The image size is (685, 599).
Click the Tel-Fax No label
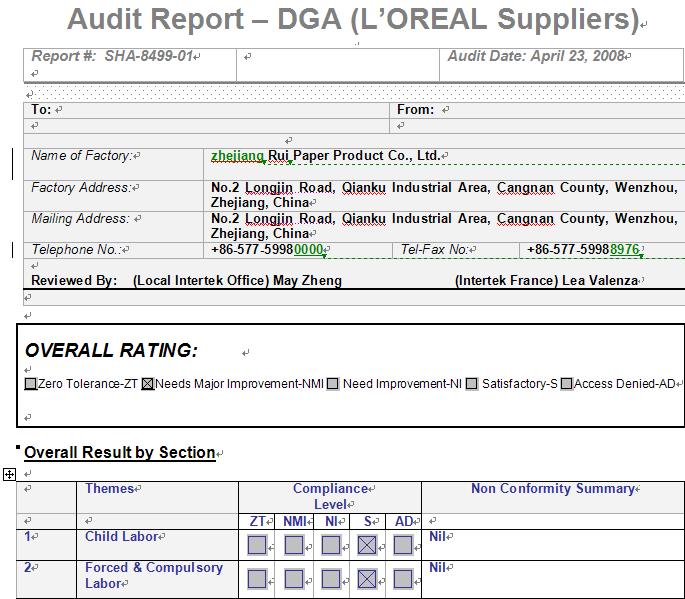[x=434, y=249]
